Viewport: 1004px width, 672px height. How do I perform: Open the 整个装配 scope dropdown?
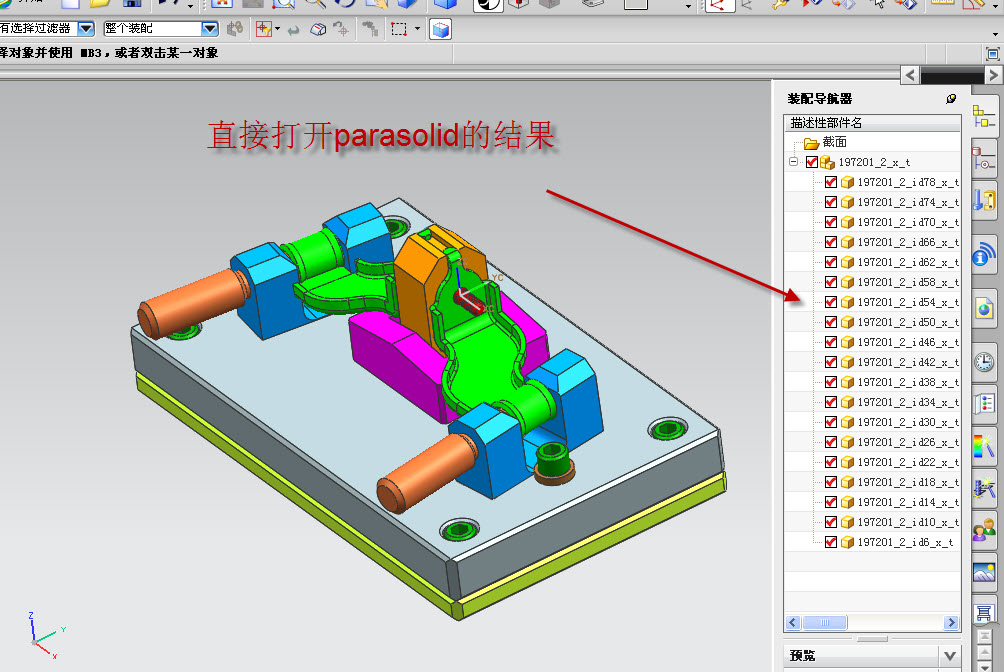[209, 29]
